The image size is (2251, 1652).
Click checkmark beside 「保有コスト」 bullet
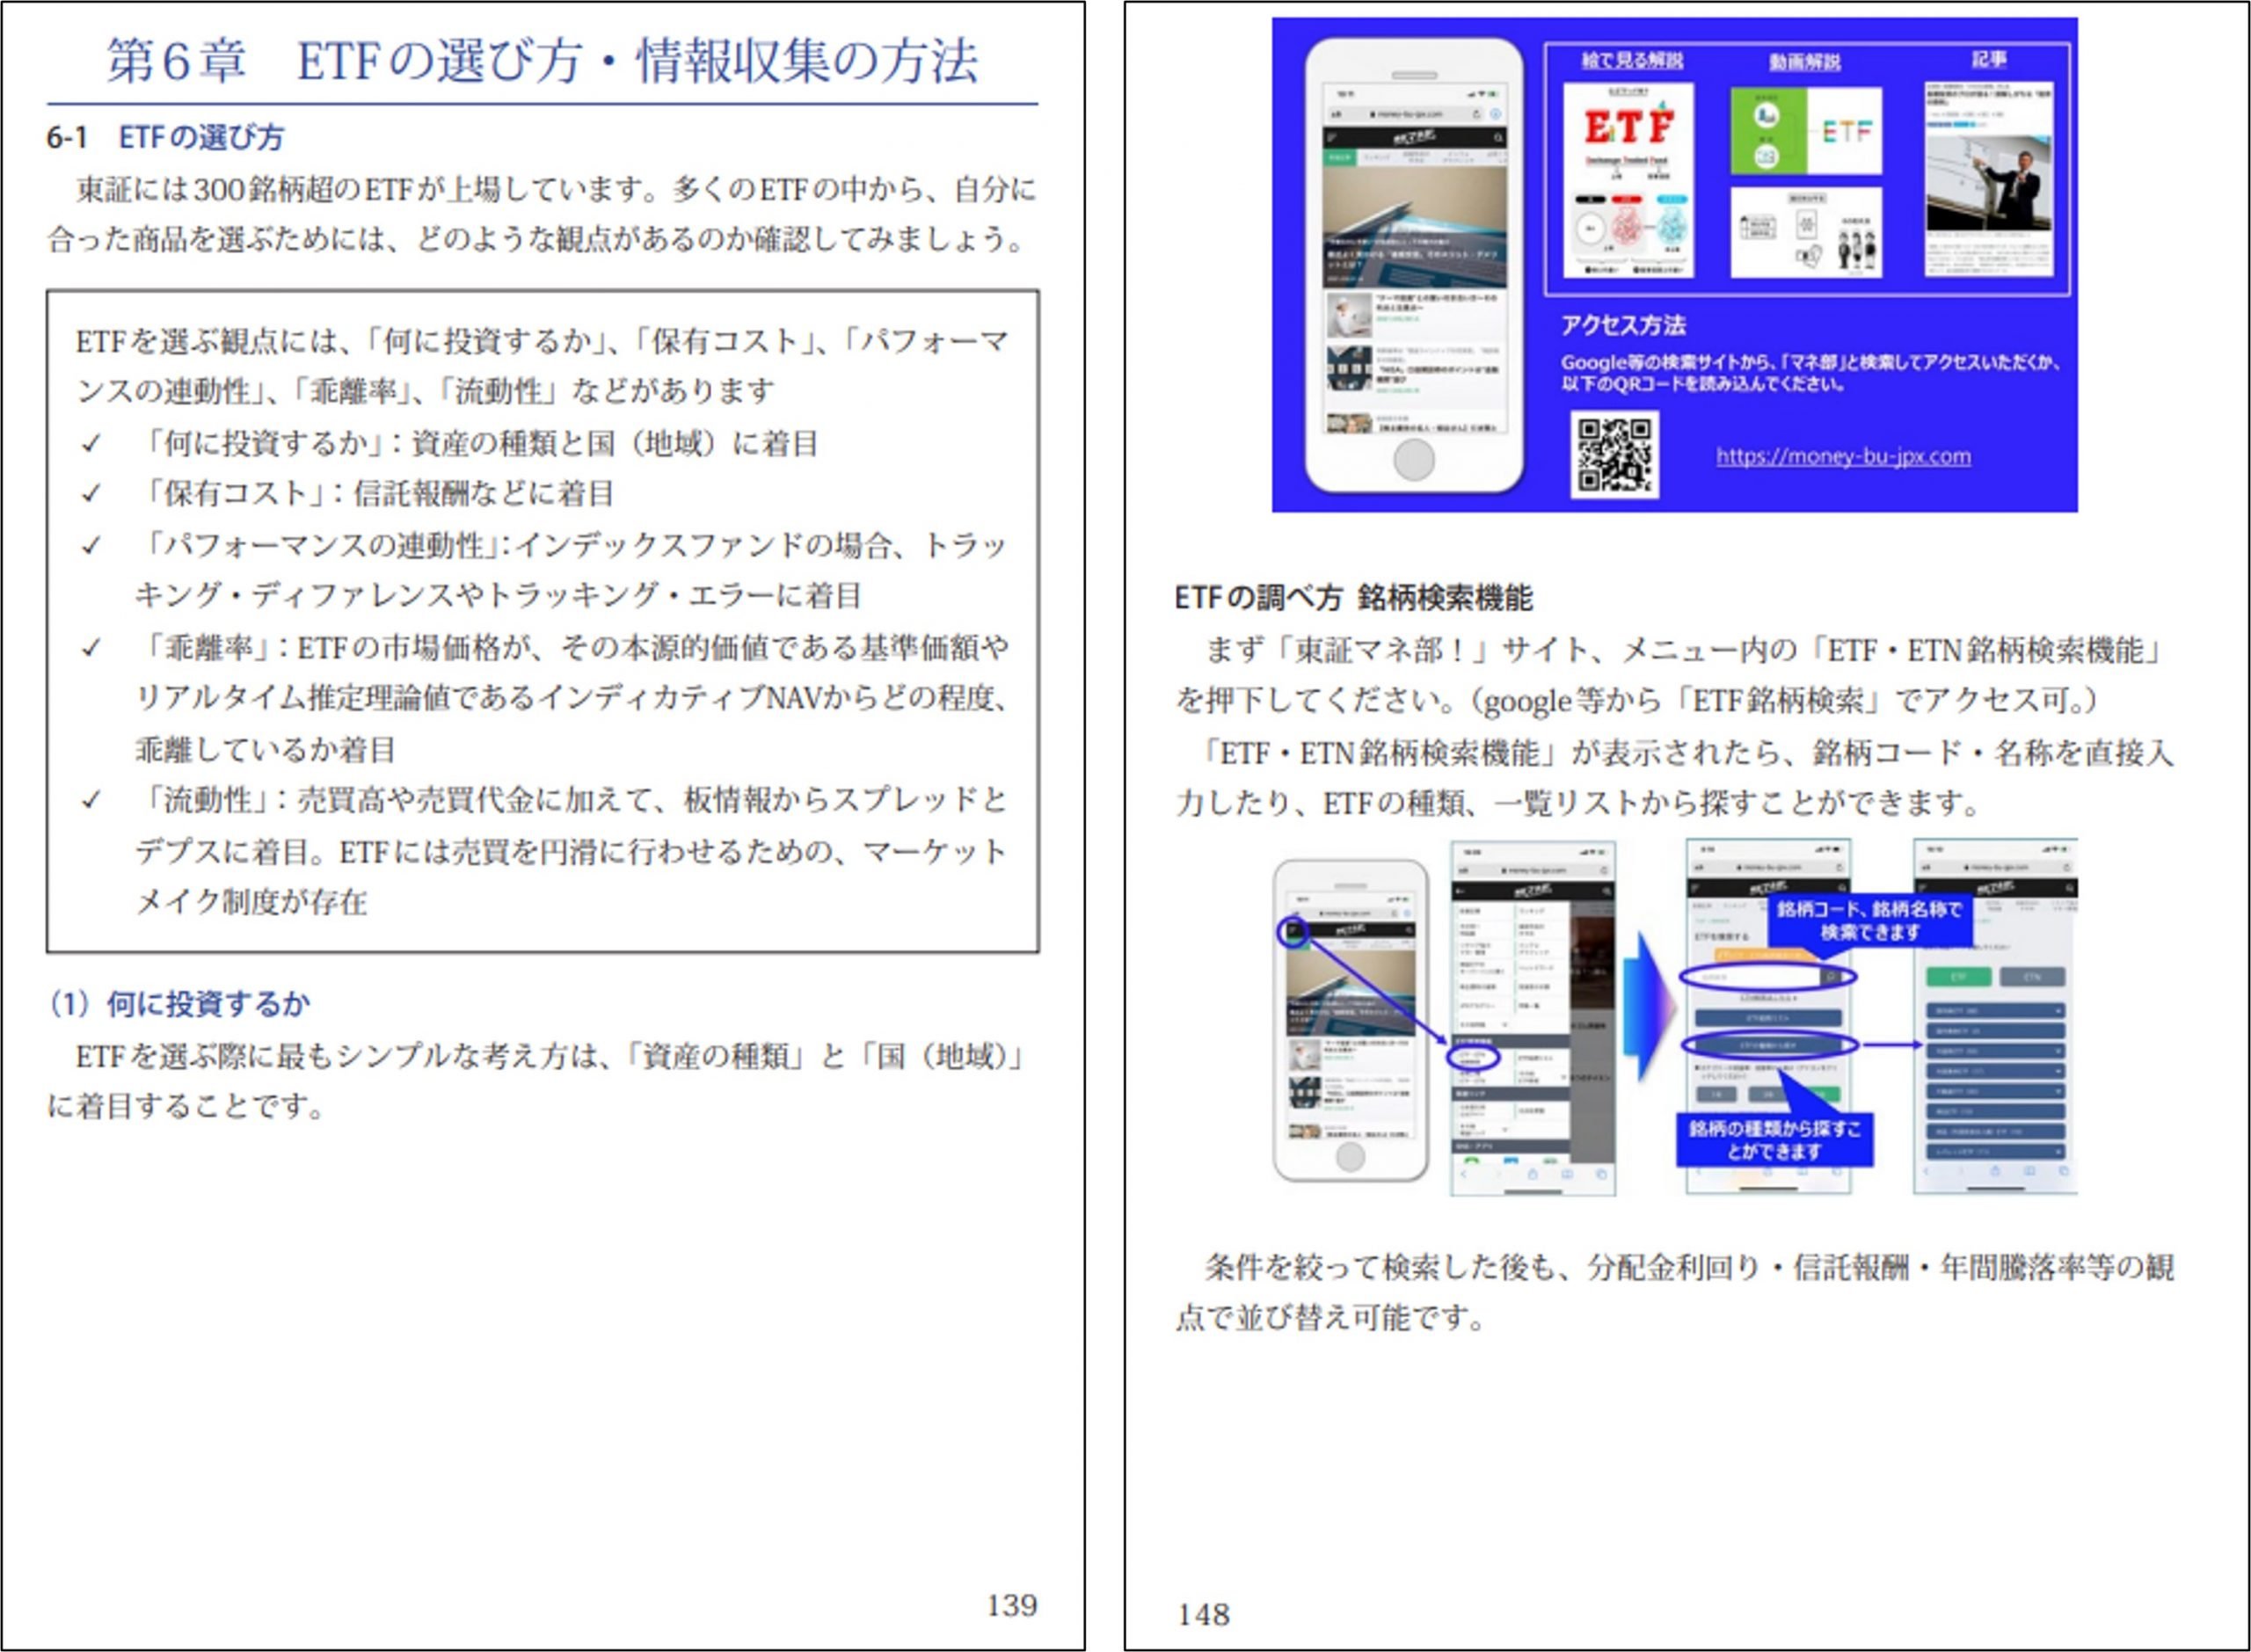click(91, 493)
